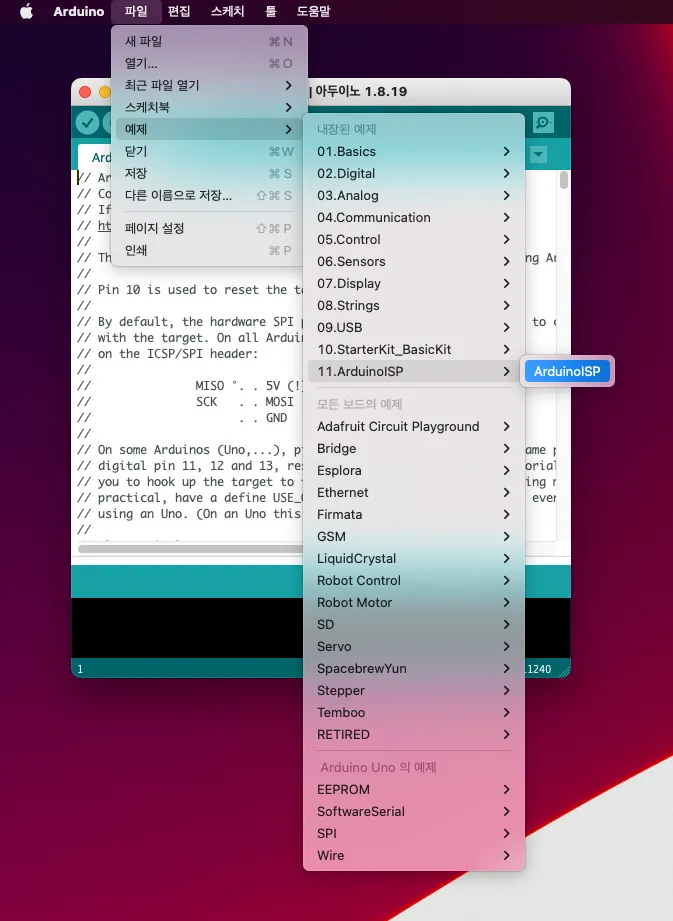Choose 페이지 설정 menu item
The image size is (673, 921).
coord(209,228)
